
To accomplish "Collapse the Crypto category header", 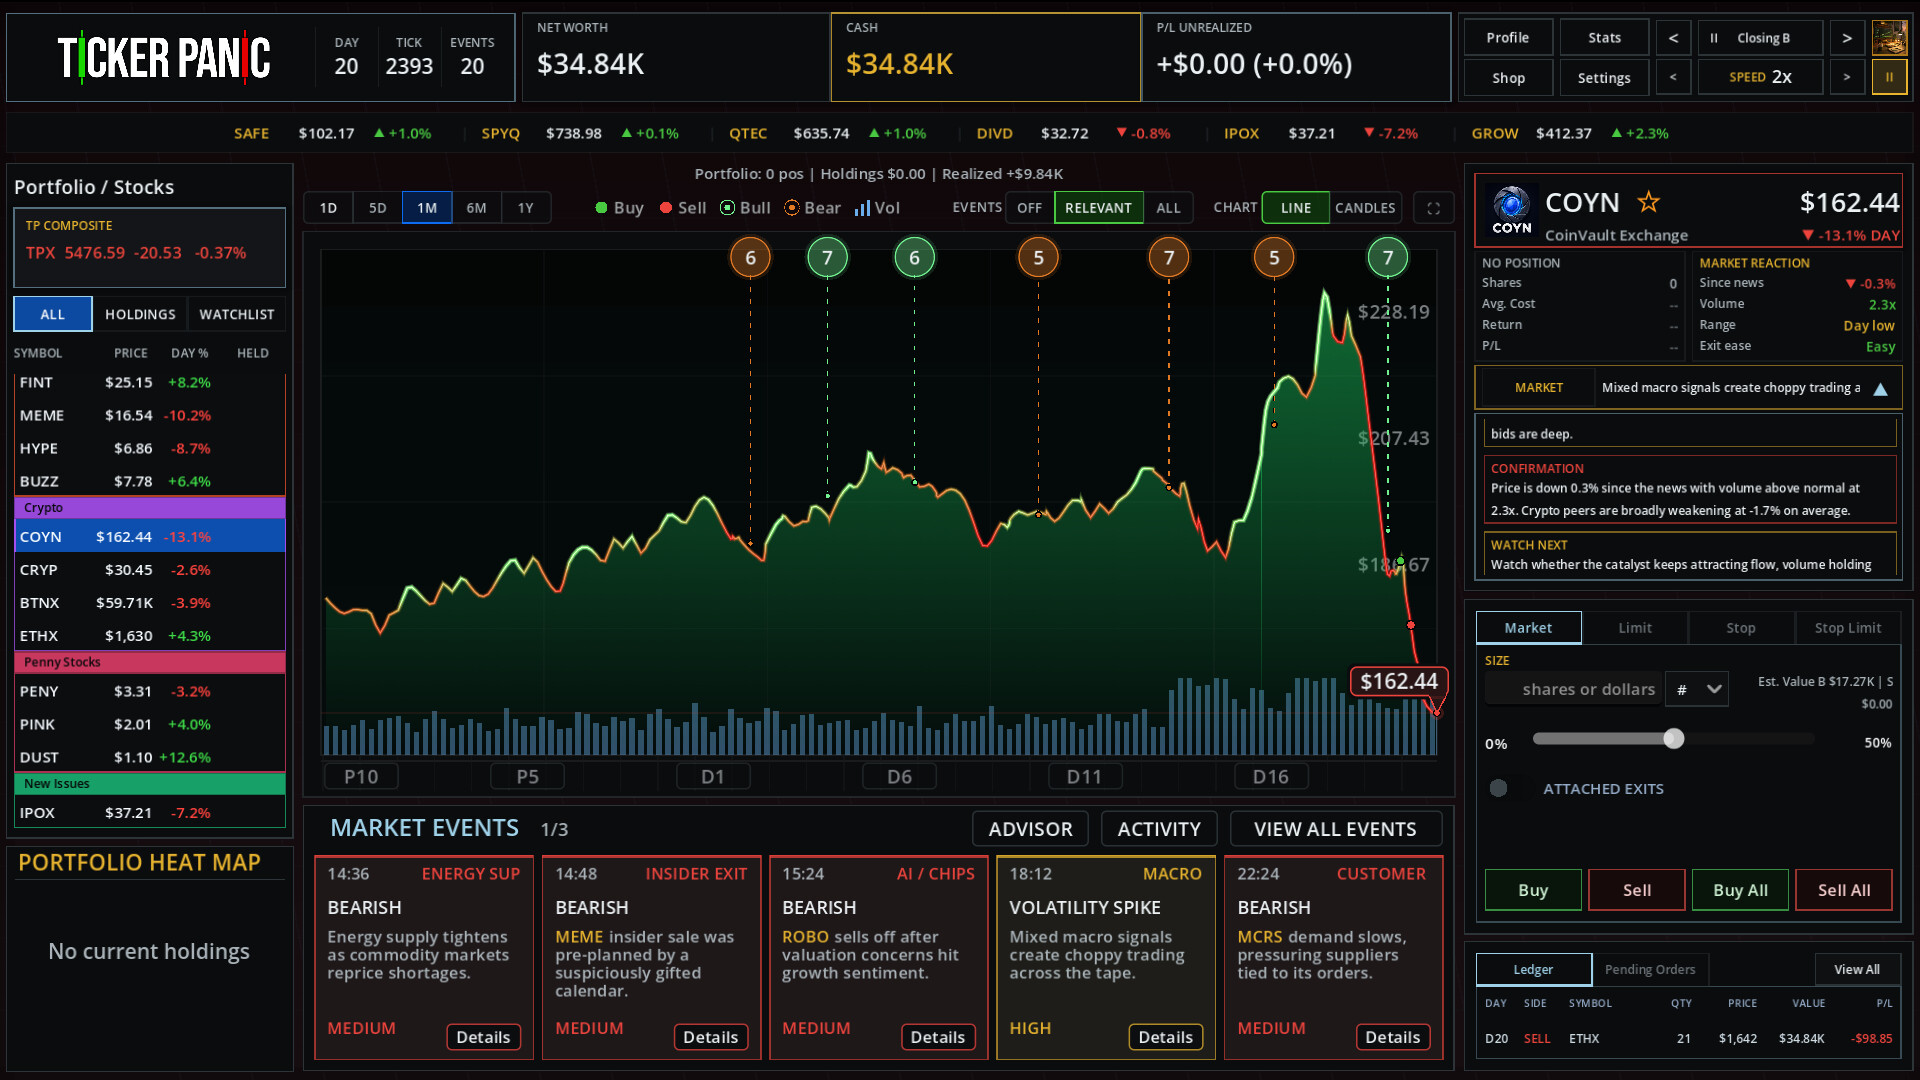I will pyautogui.click(x=150, y=508).
